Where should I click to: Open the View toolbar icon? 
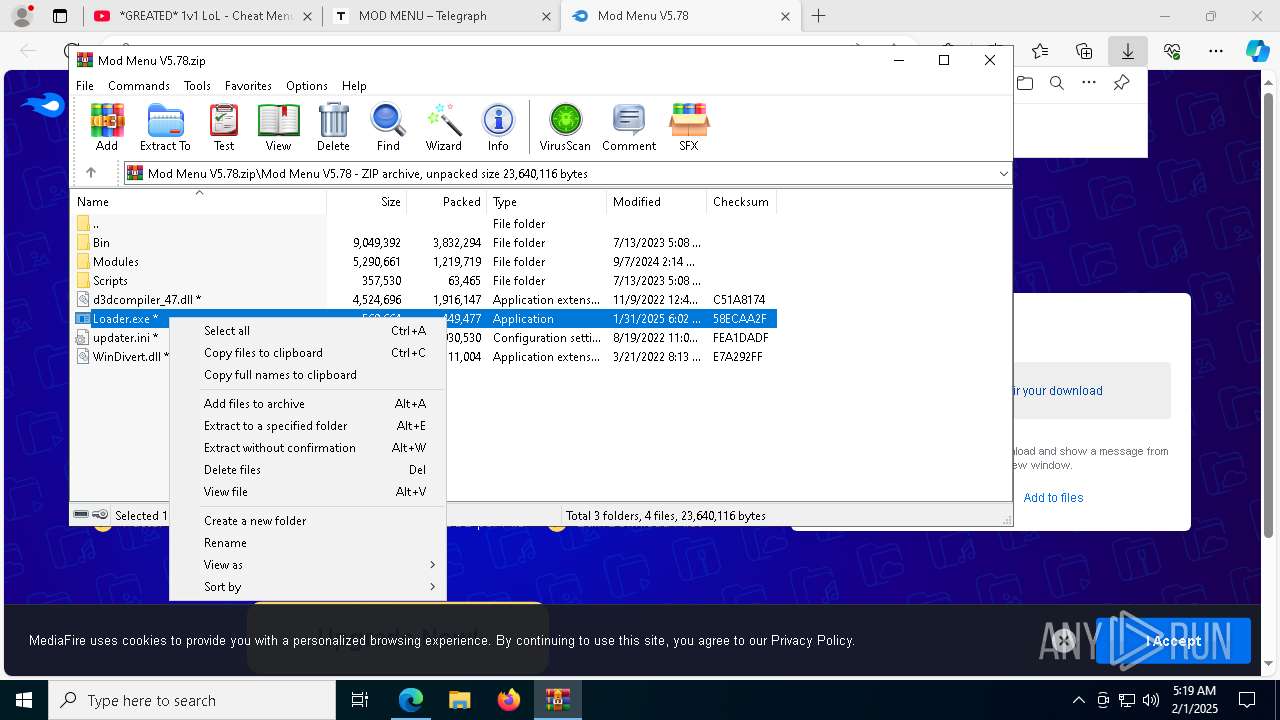click(x=278, y=127)
